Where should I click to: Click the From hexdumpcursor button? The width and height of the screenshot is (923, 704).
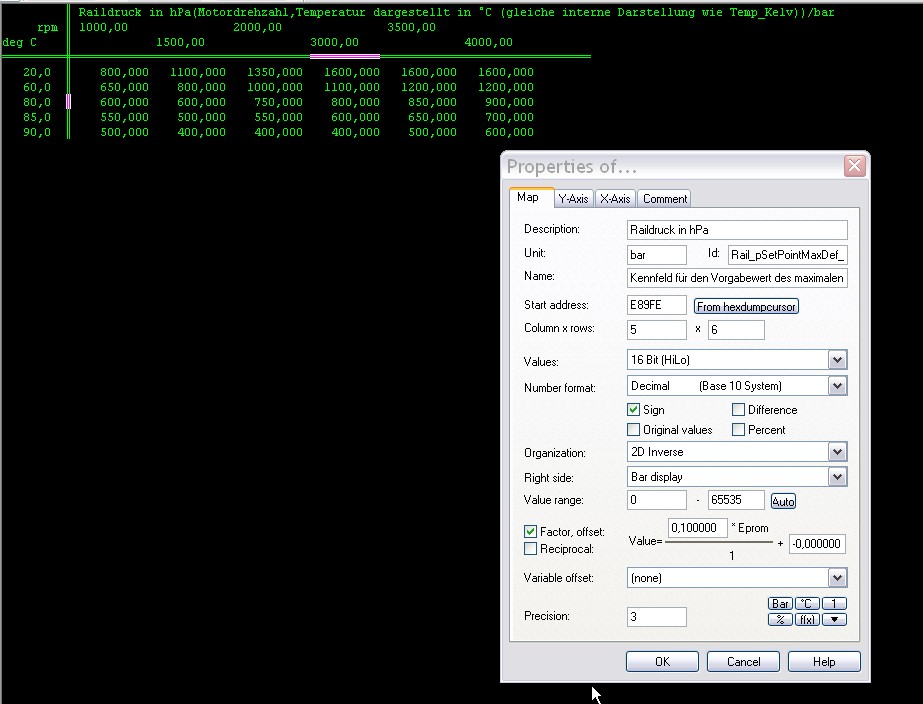[x=746, y=306]
